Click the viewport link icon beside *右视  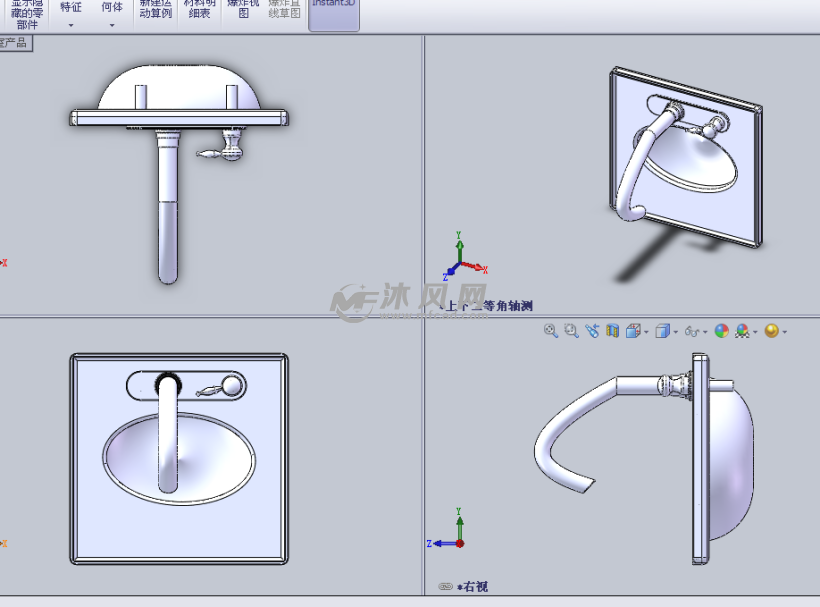(x=445, y=587)
